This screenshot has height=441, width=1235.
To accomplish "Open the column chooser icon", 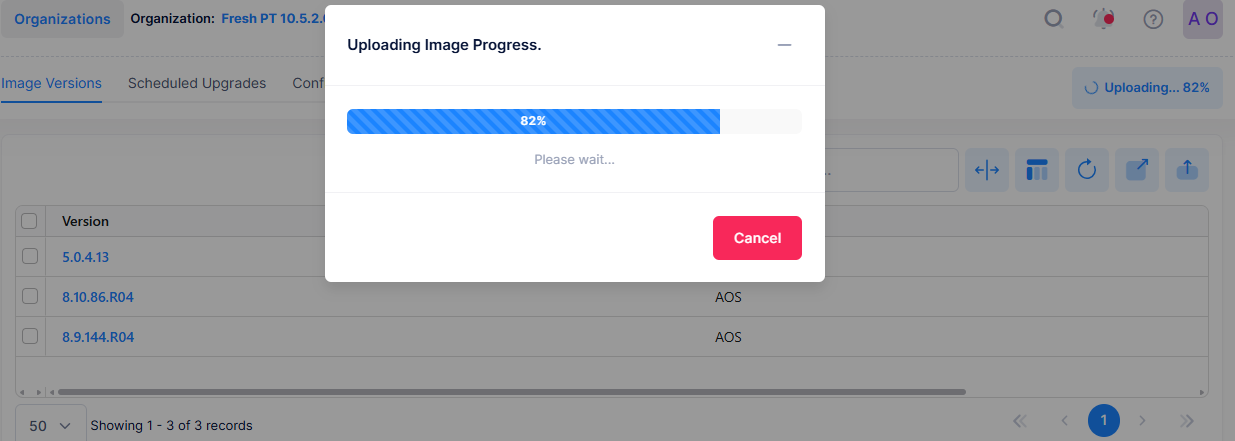I will (1037, 170).
